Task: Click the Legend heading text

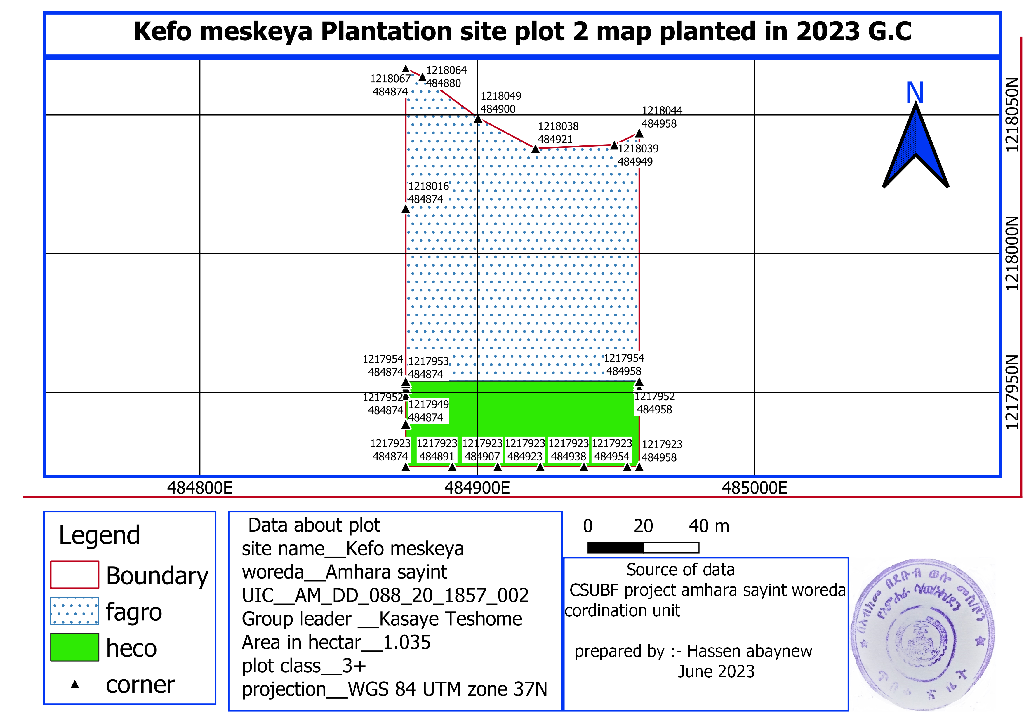Action: coord(99,535)
